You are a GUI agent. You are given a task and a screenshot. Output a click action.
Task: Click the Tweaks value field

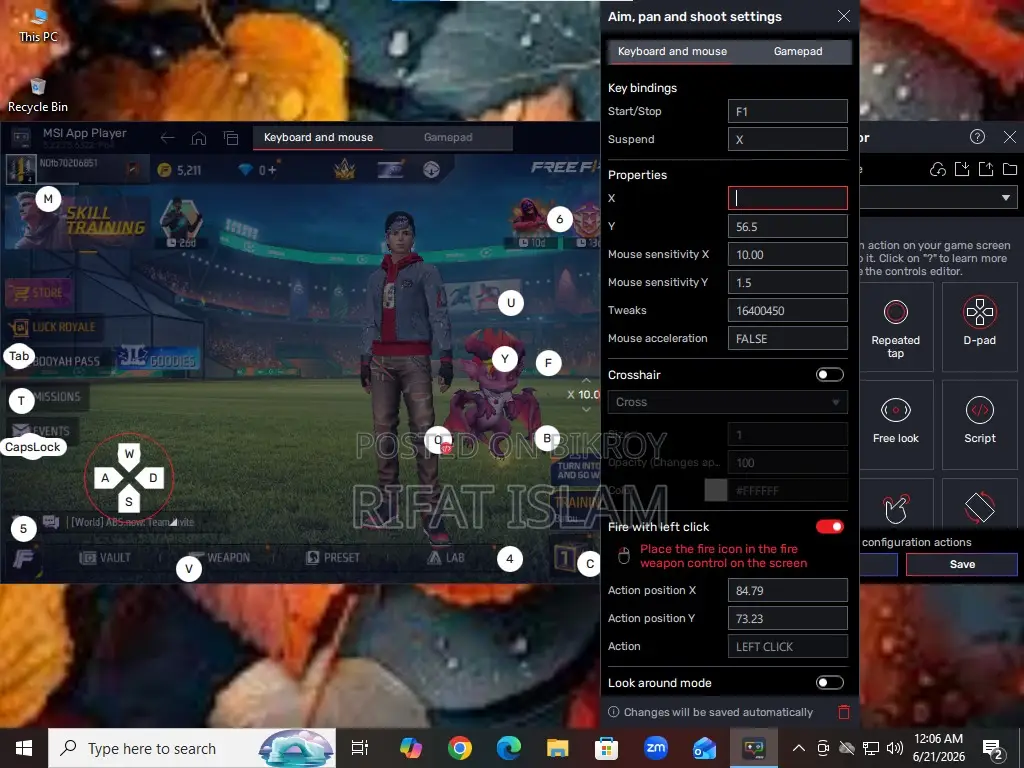click(788, 311)
